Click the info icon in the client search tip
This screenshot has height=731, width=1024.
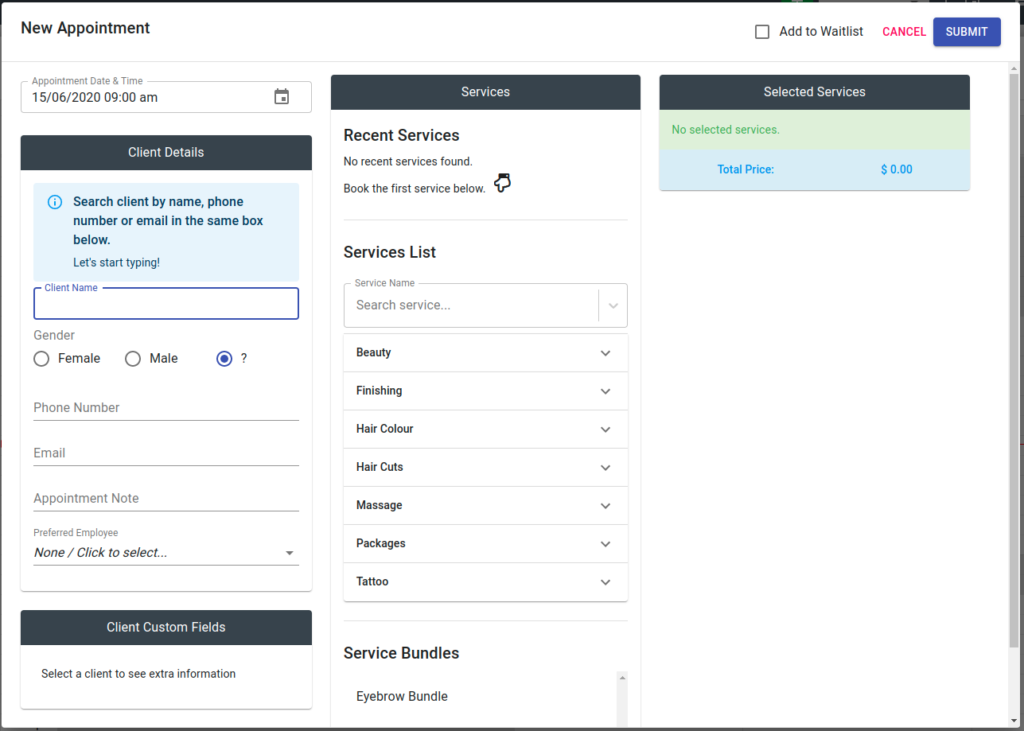53,201
